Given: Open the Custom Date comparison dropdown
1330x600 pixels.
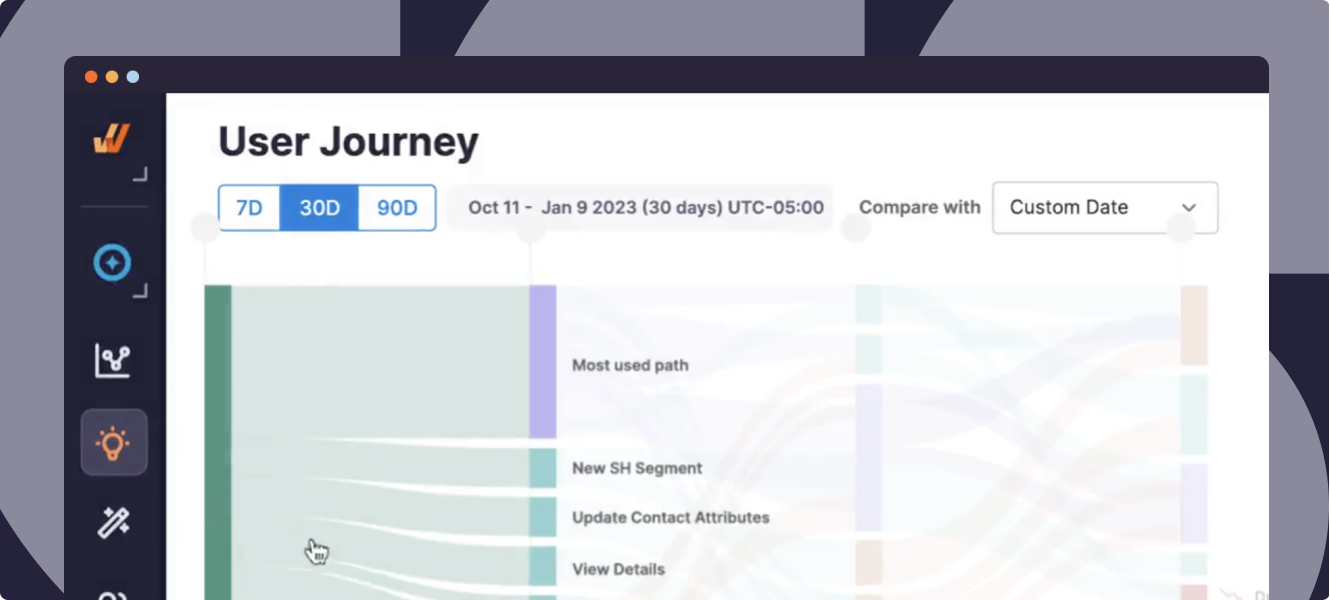Looking at the screenshot, I should (1104, 208).
